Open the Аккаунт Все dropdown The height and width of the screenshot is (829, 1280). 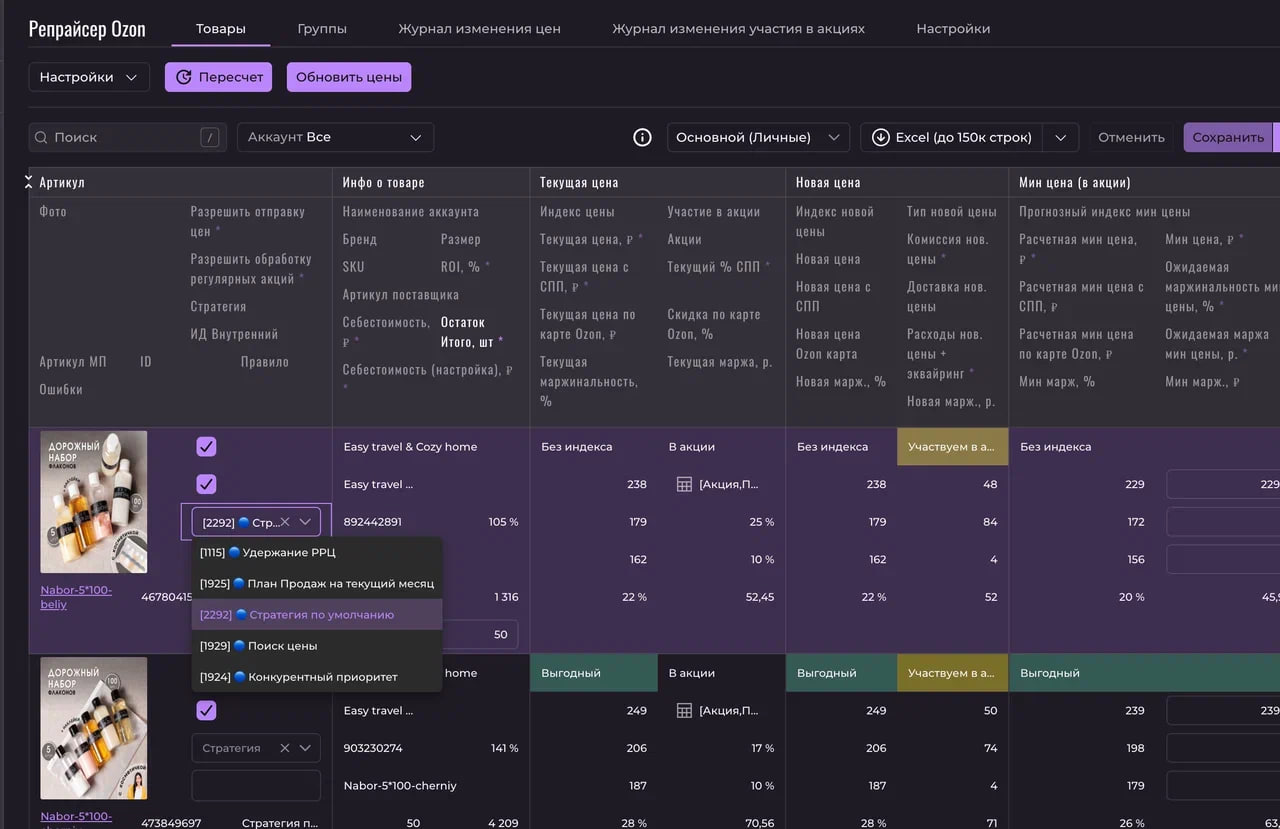[335, 137]
